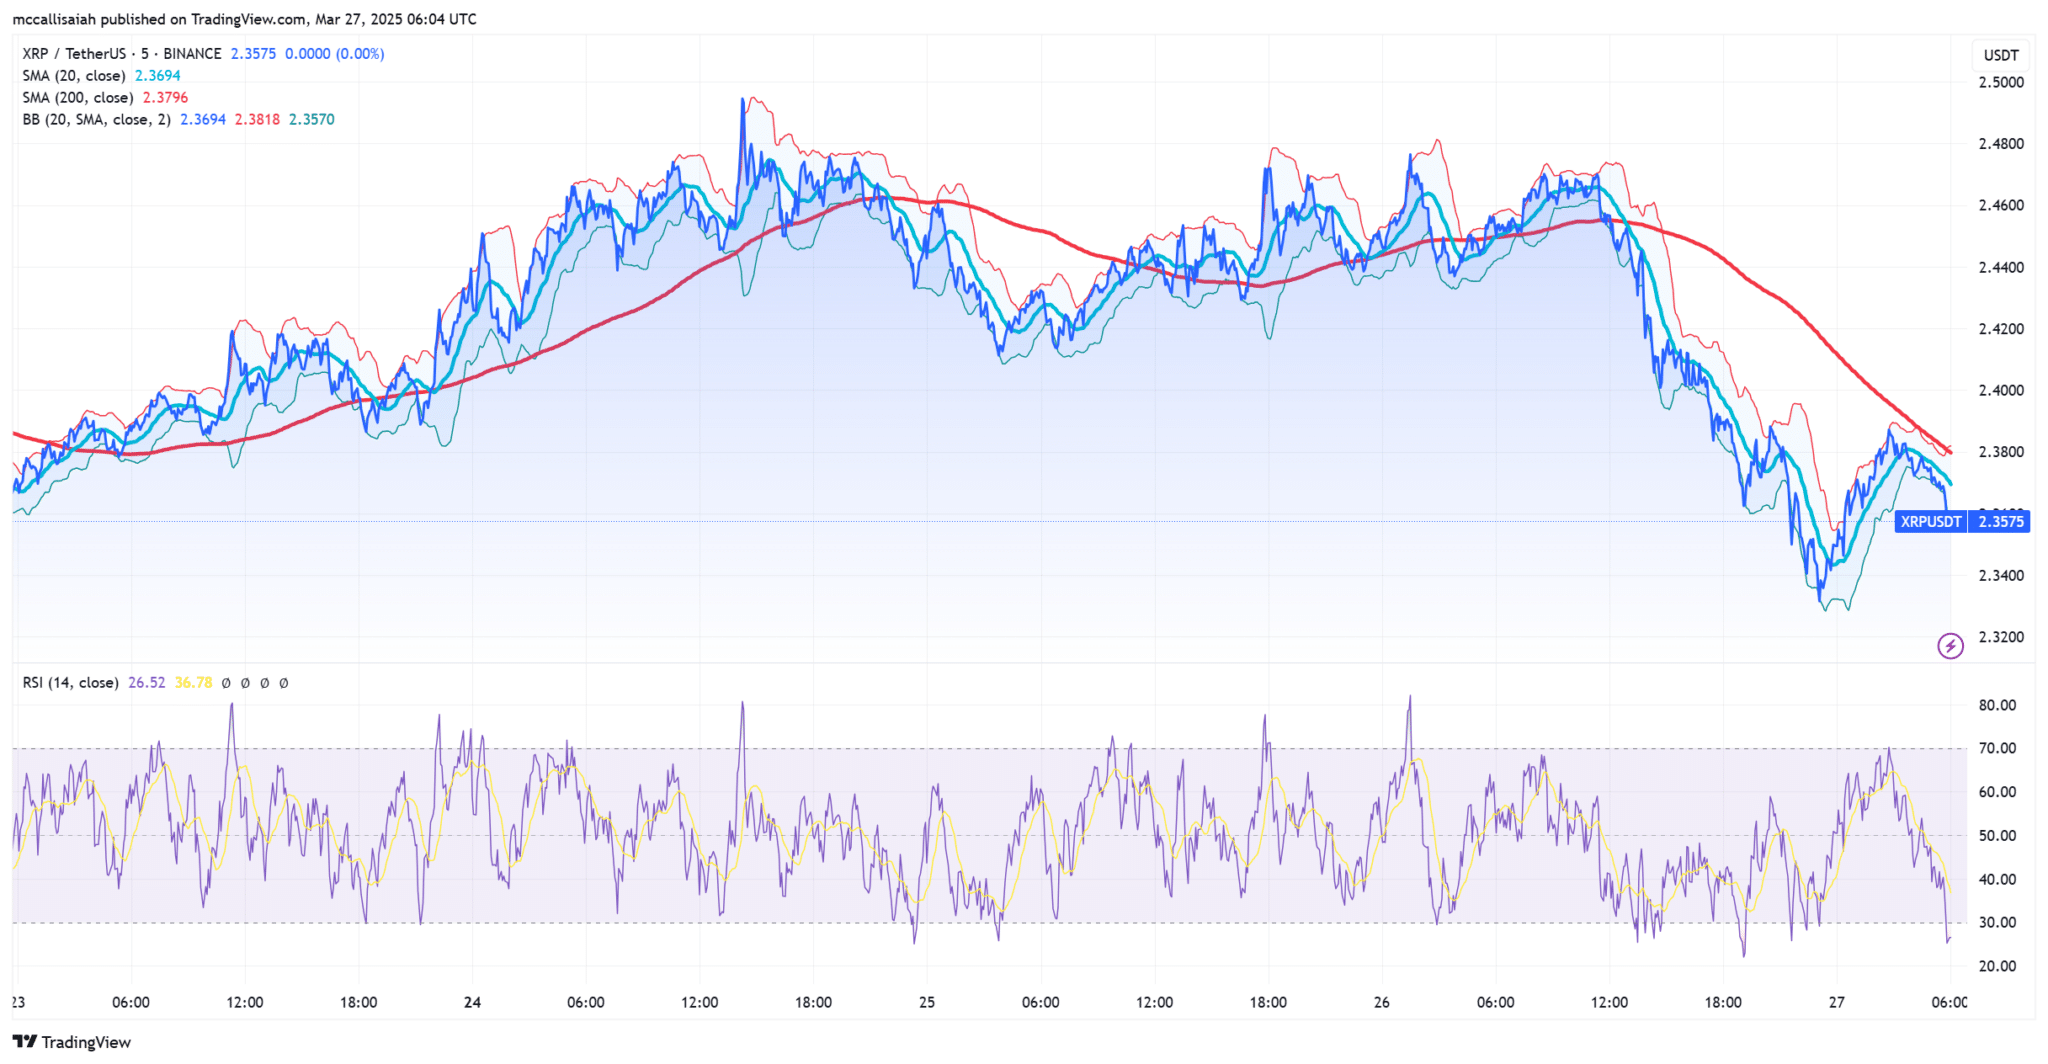This screenshot has height=1064, width=2048.
Task: Click the date label 25 on time axis
Action: 927,1002
